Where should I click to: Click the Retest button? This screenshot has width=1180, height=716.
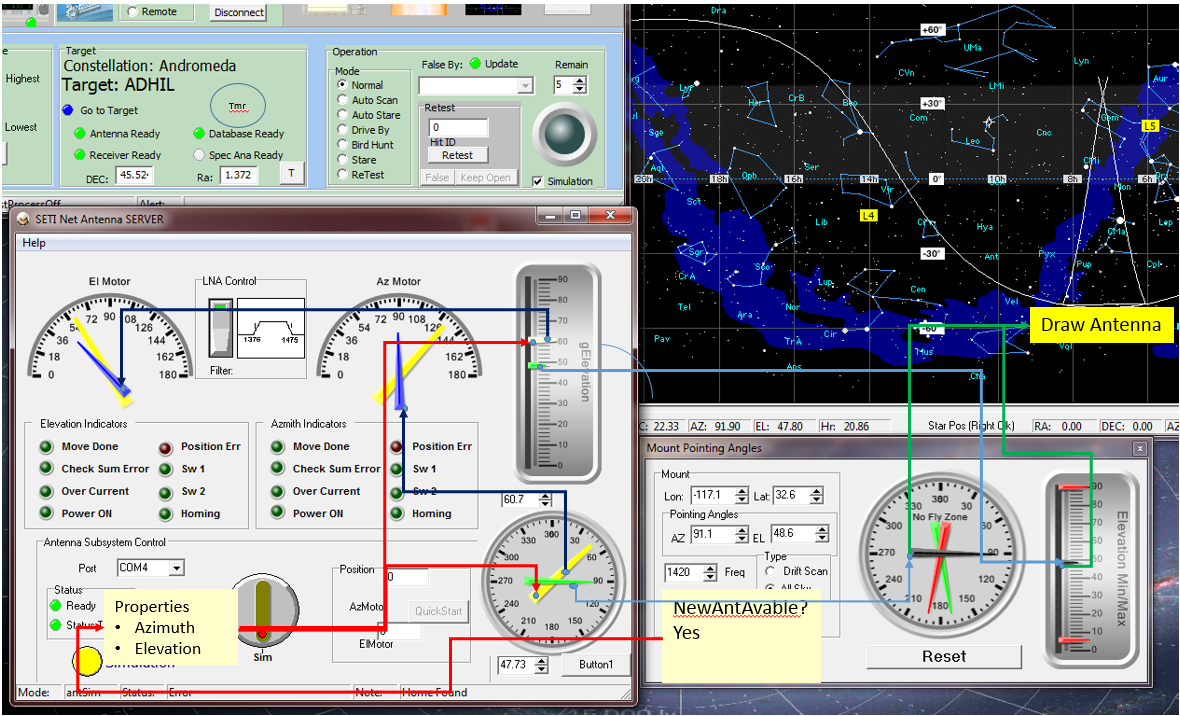pos(457,155)
